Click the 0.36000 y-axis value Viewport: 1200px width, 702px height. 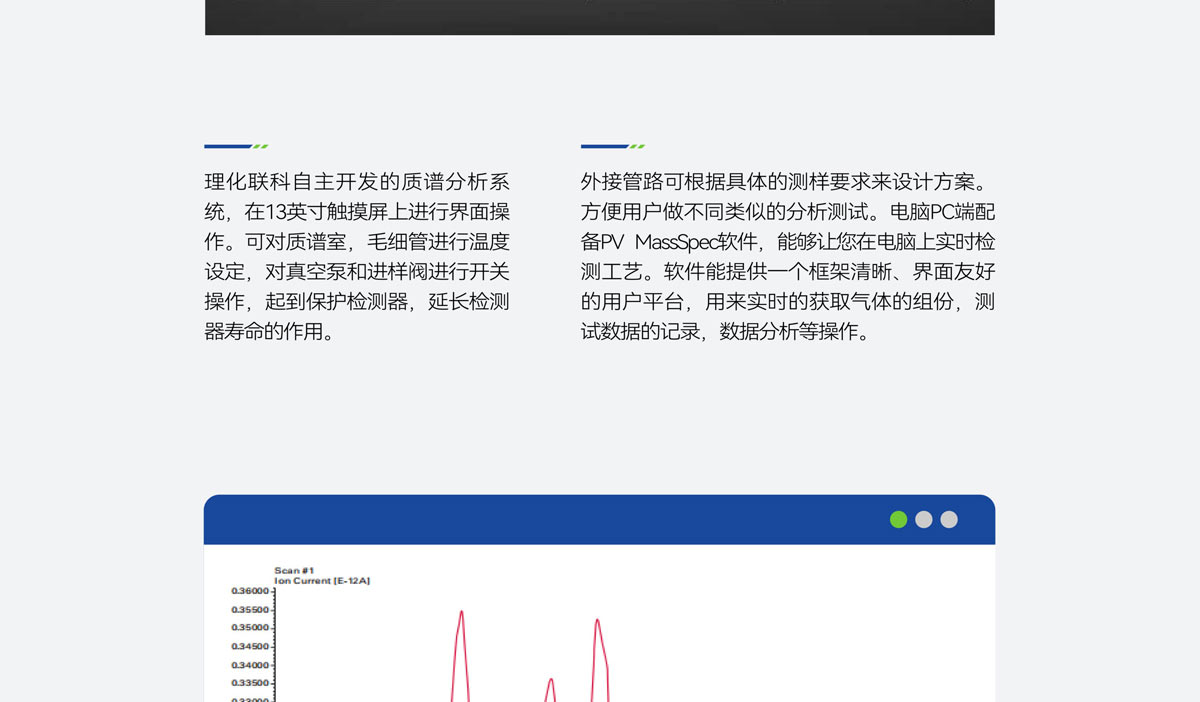point(250,591)
